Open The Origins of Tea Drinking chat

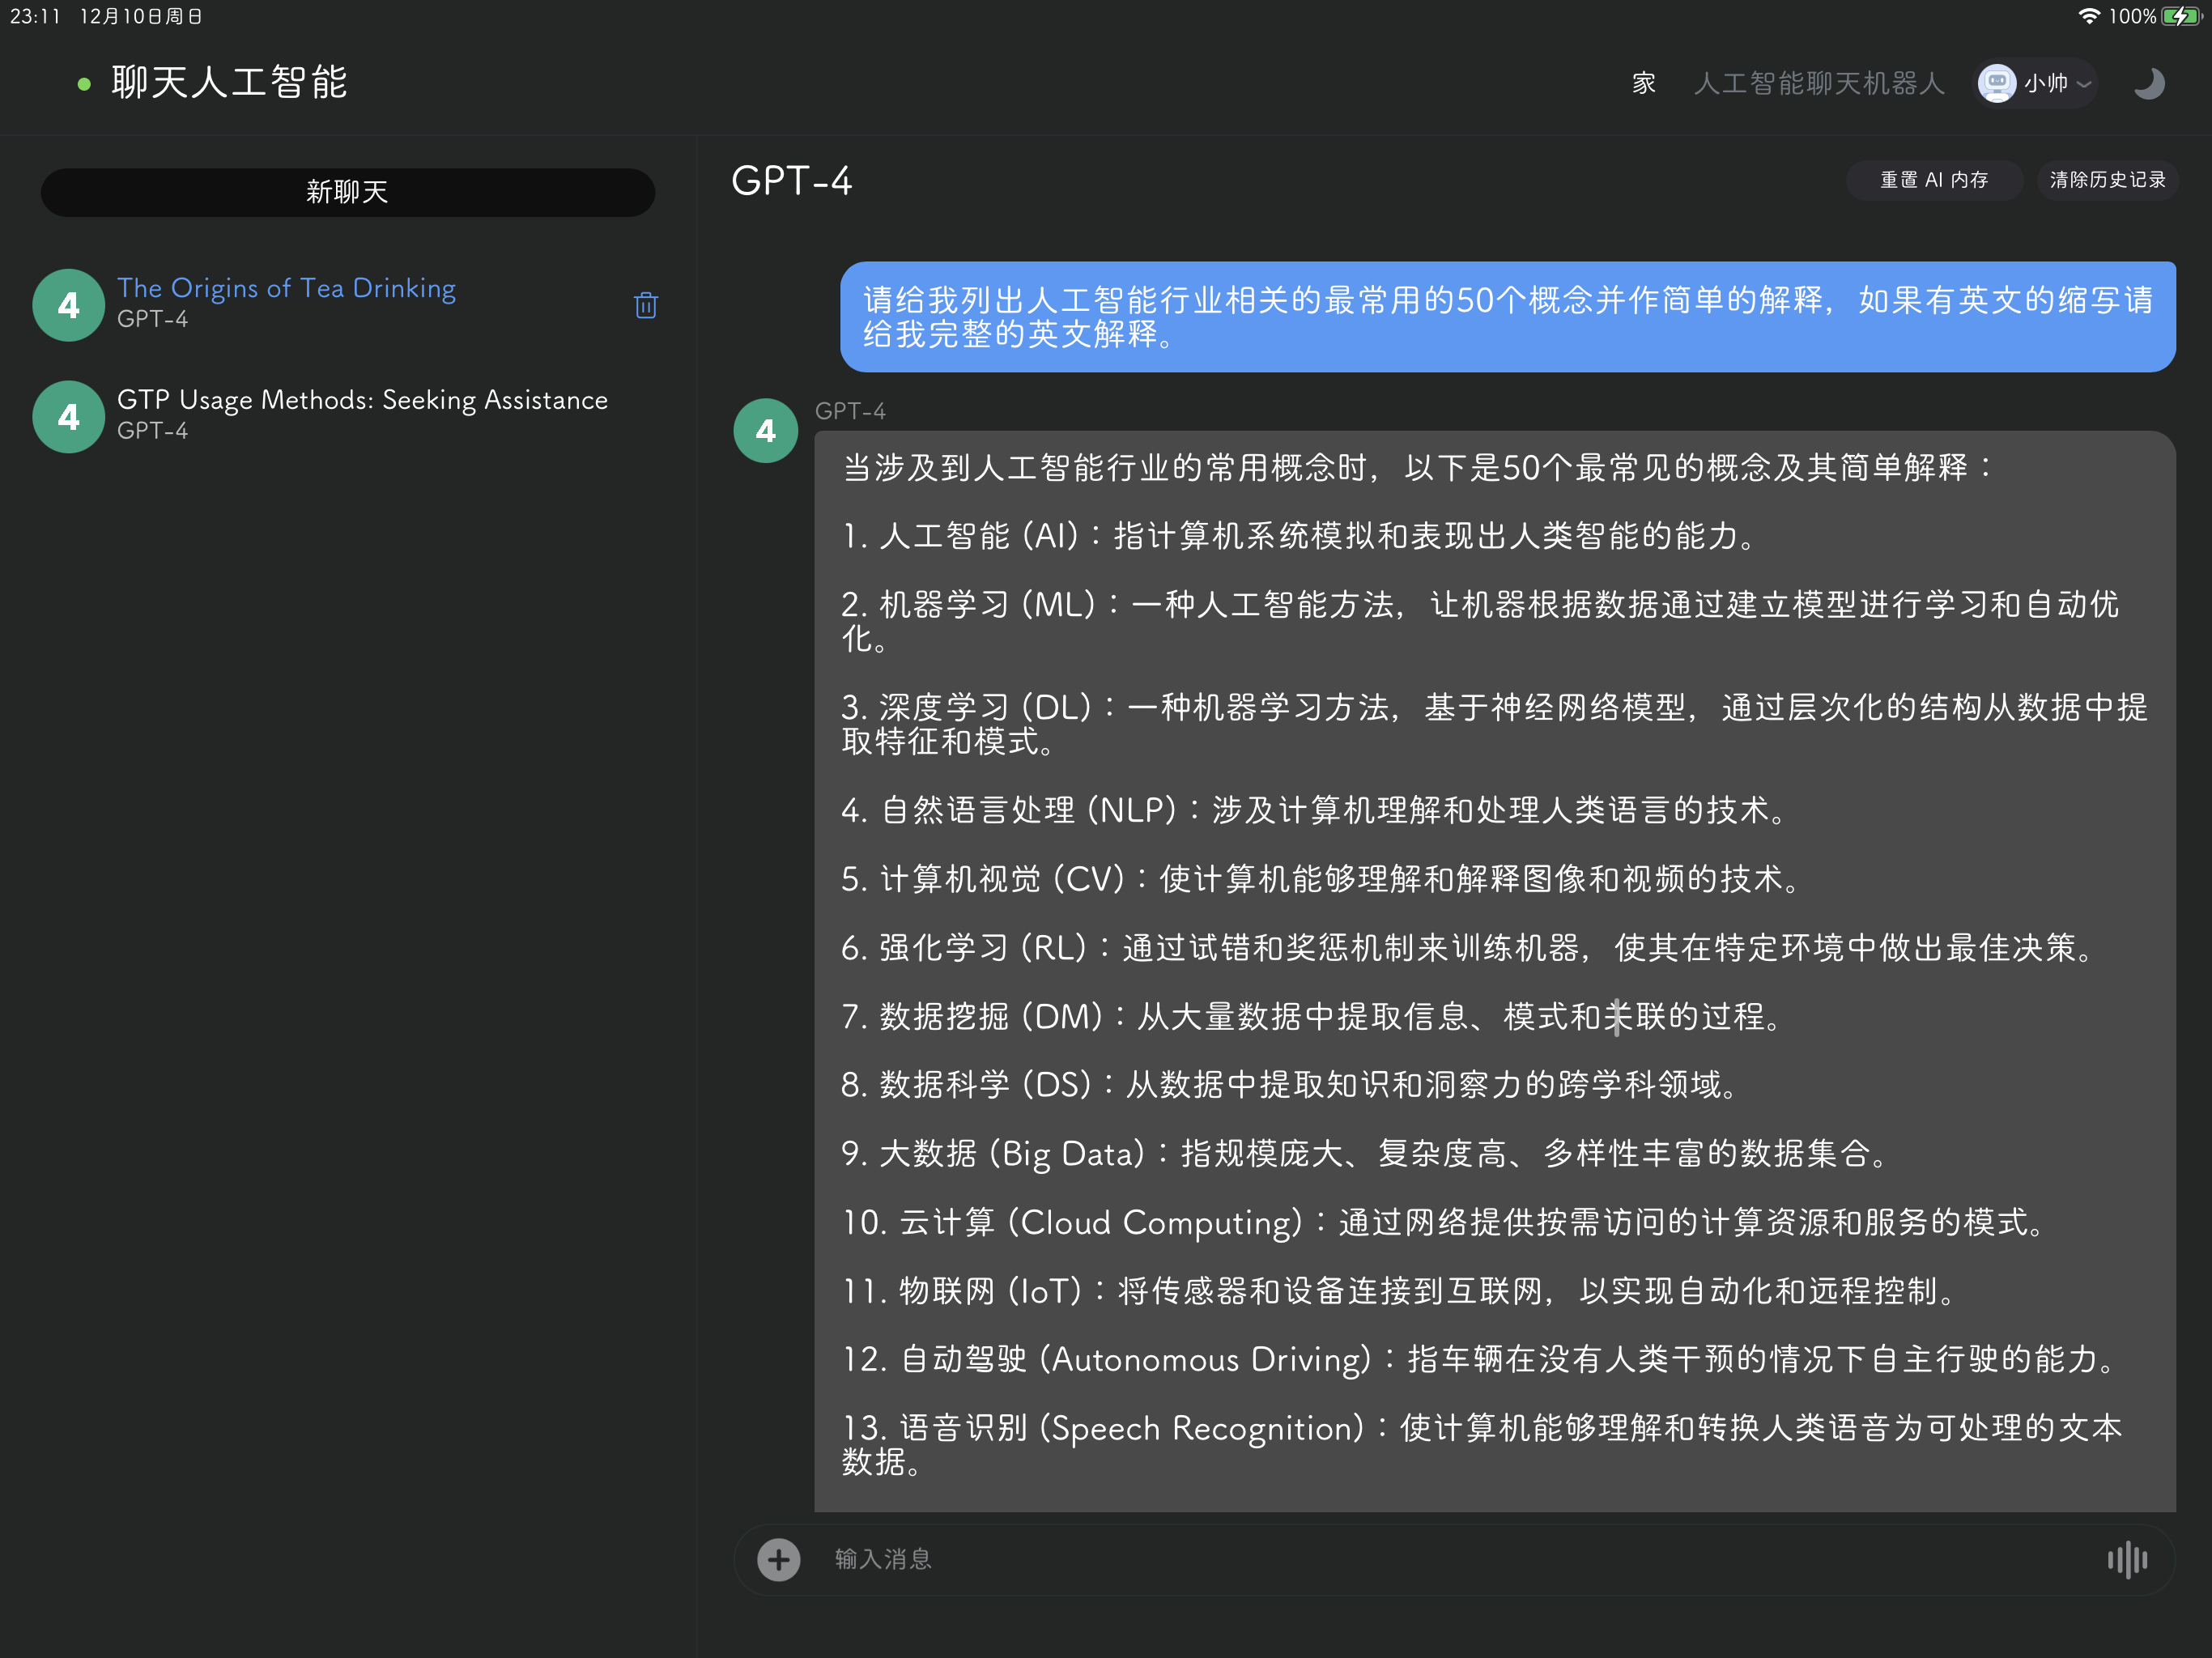click(286, 289)
